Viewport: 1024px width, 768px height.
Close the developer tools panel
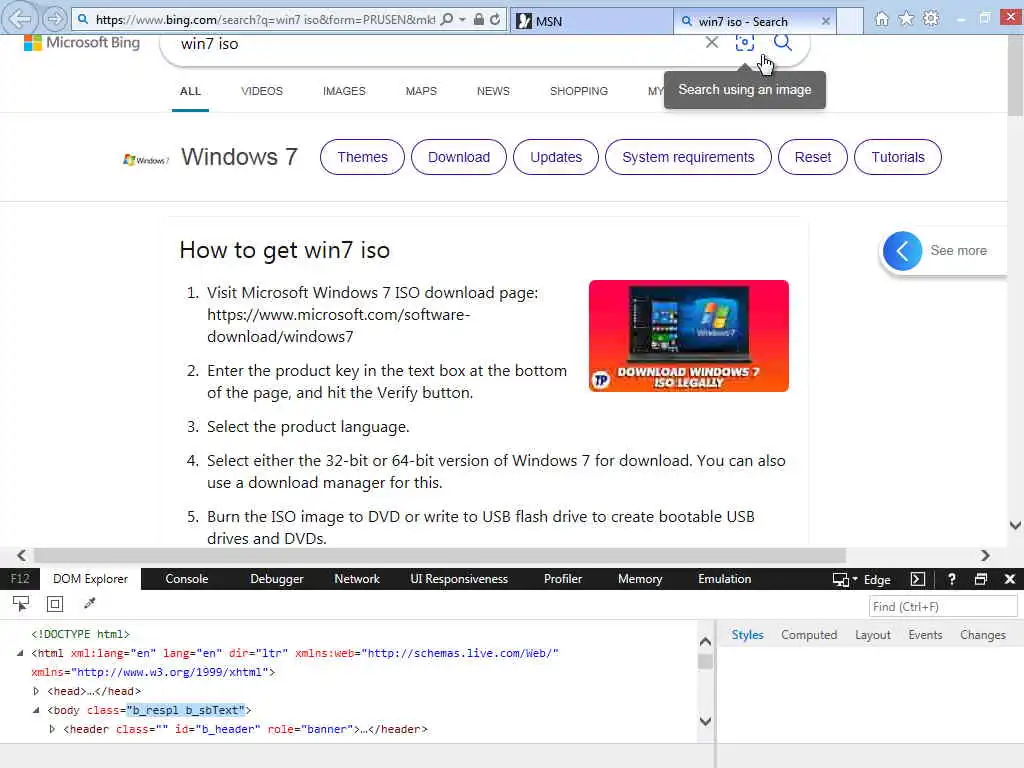click(1010, 579)
